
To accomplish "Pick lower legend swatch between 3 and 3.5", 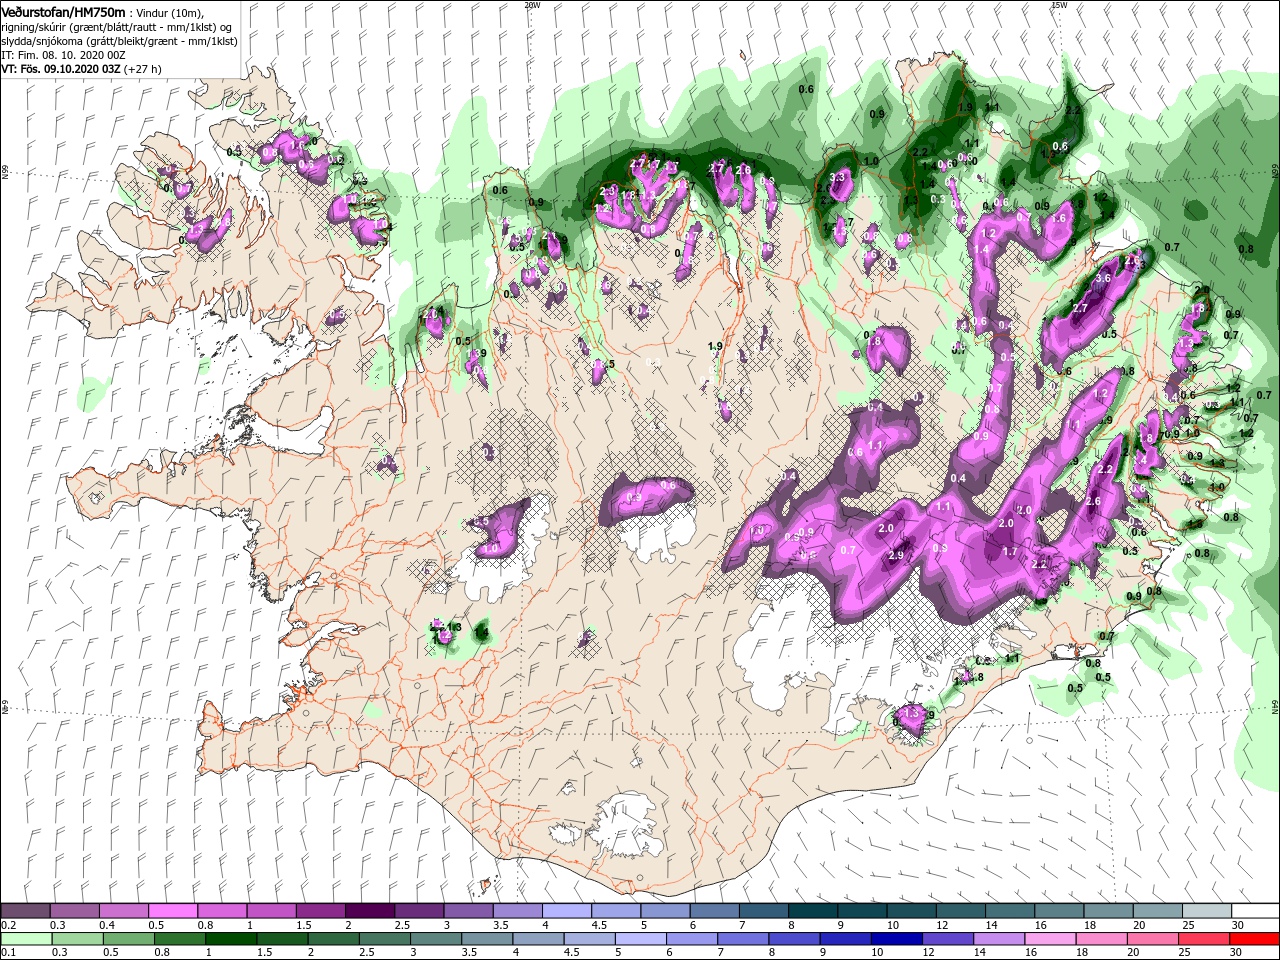I will click(435, 939).
